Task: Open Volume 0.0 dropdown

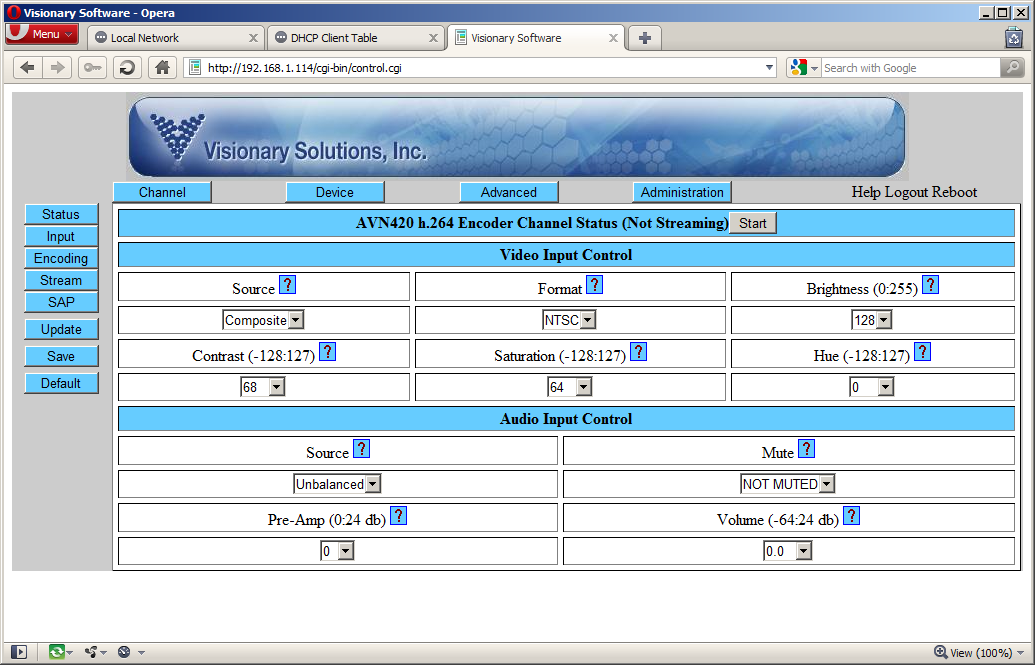Action: [787, 551]
